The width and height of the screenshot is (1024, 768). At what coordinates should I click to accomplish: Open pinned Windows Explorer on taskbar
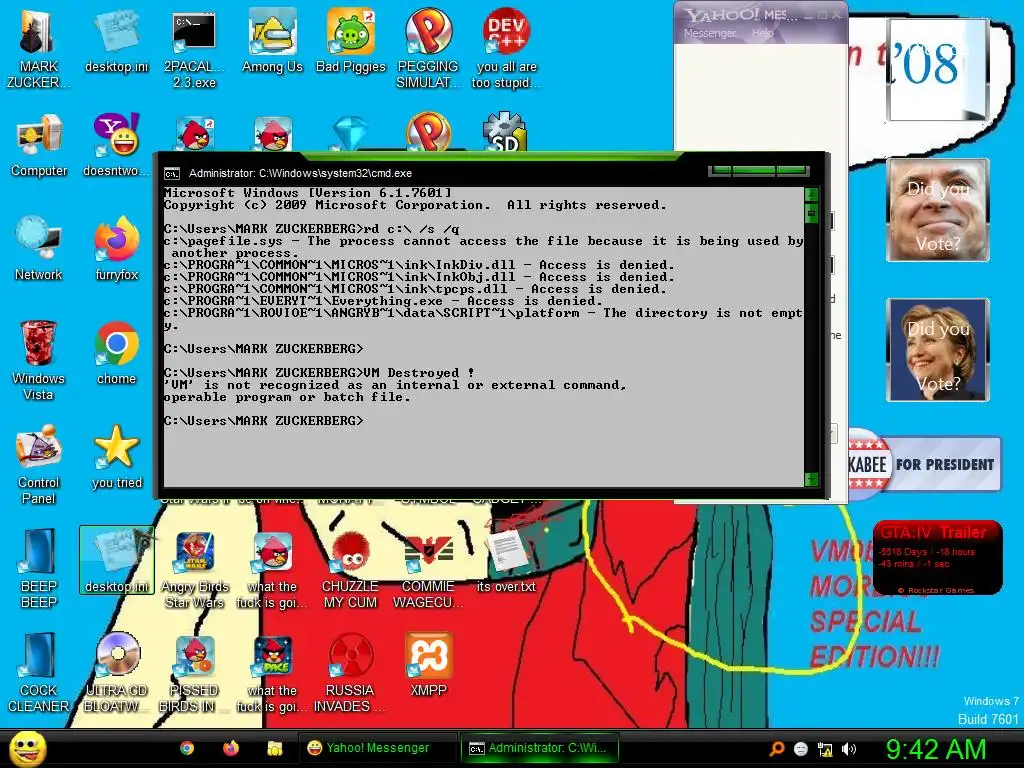[274, 748]
